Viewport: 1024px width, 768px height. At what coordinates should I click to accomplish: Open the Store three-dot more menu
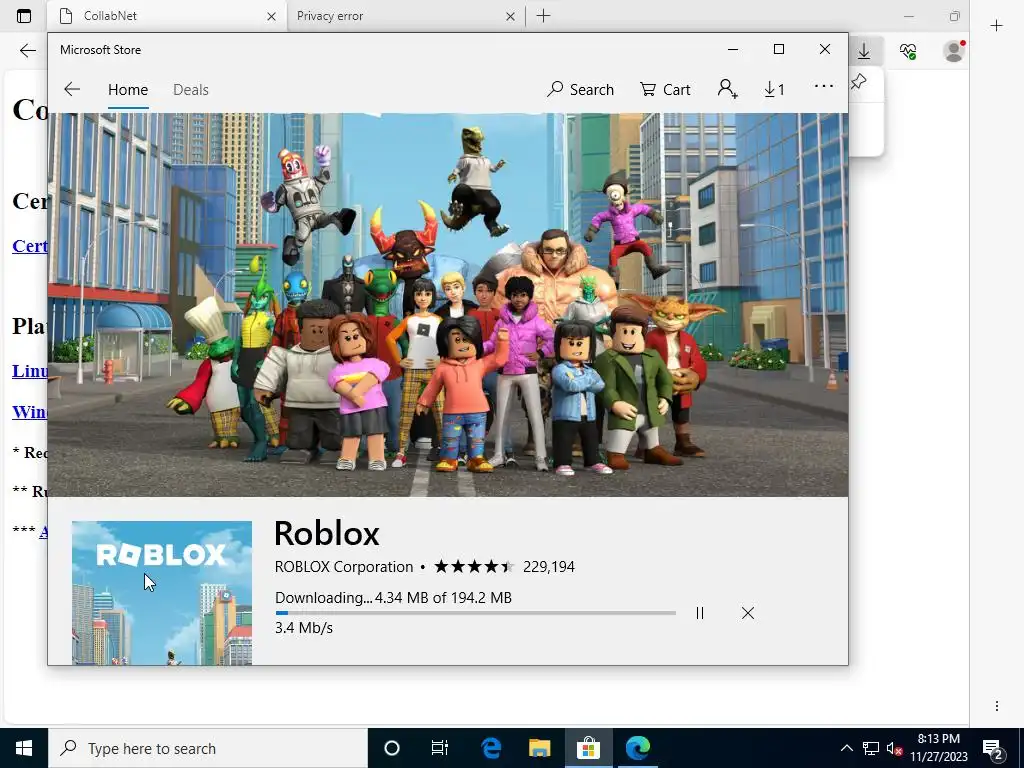coord(824,86)
